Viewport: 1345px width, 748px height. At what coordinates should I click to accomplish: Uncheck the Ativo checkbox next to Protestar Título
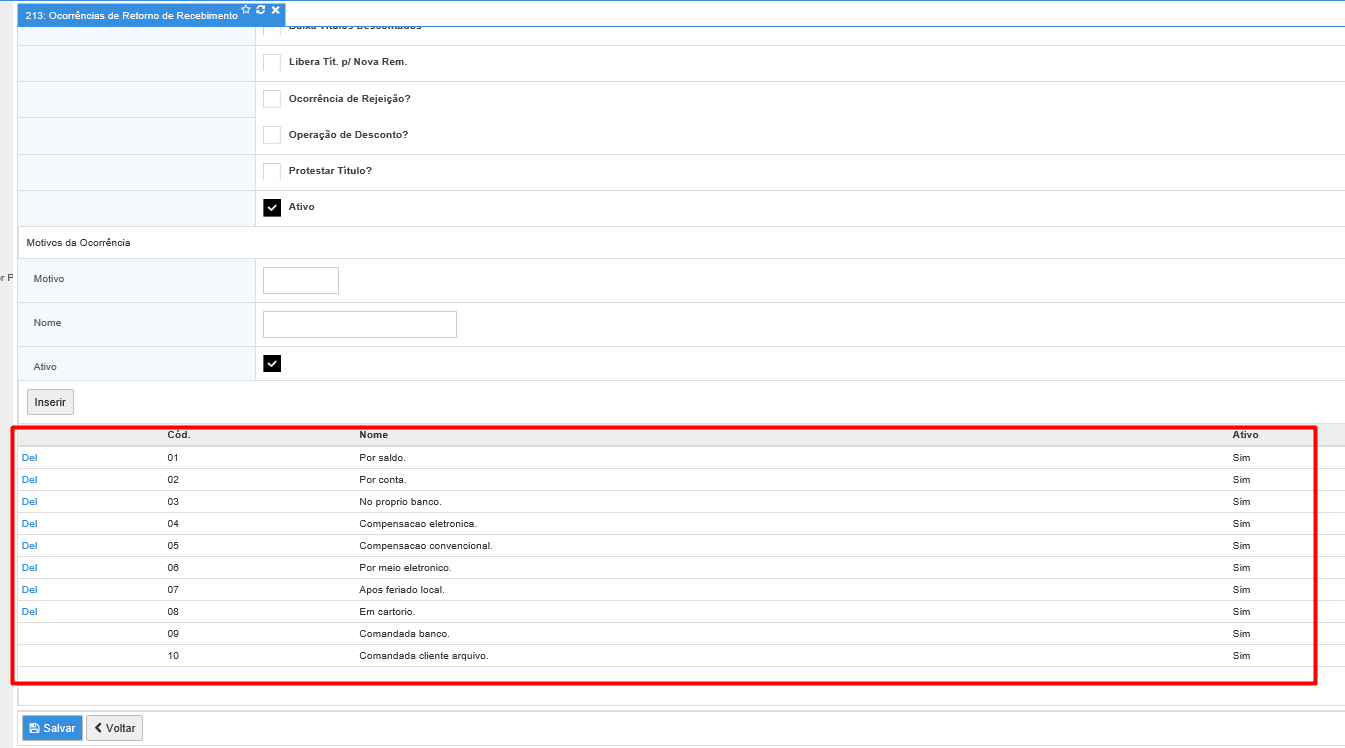coord(272,207)
